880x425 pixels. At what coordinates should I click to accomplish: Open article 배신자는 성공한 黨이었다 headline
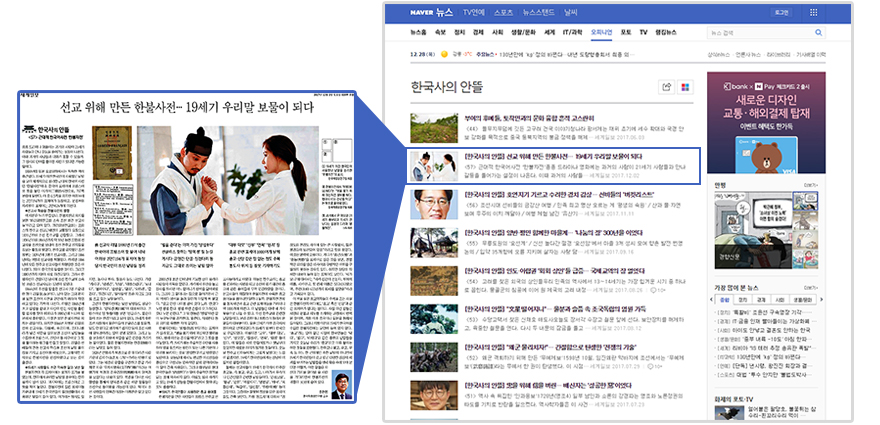[x=548, y=386]
